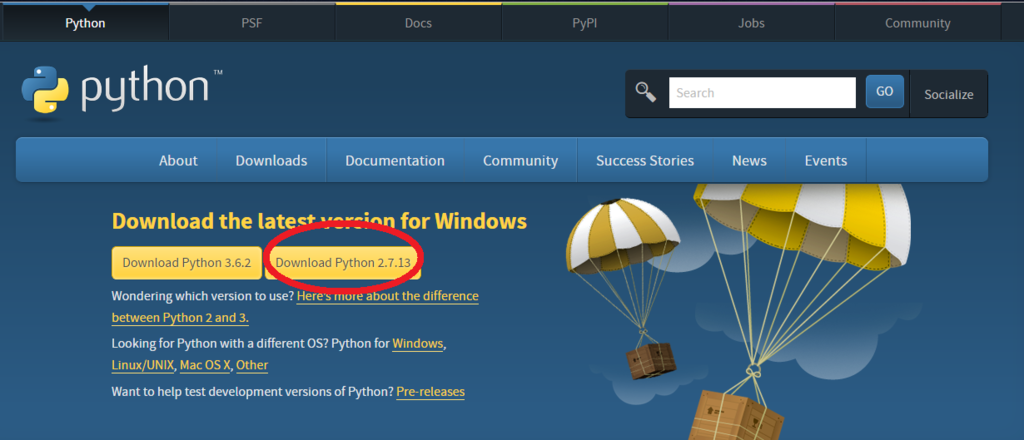
Task: Follow the Mac OS X link
Action: tap(205, 365)
